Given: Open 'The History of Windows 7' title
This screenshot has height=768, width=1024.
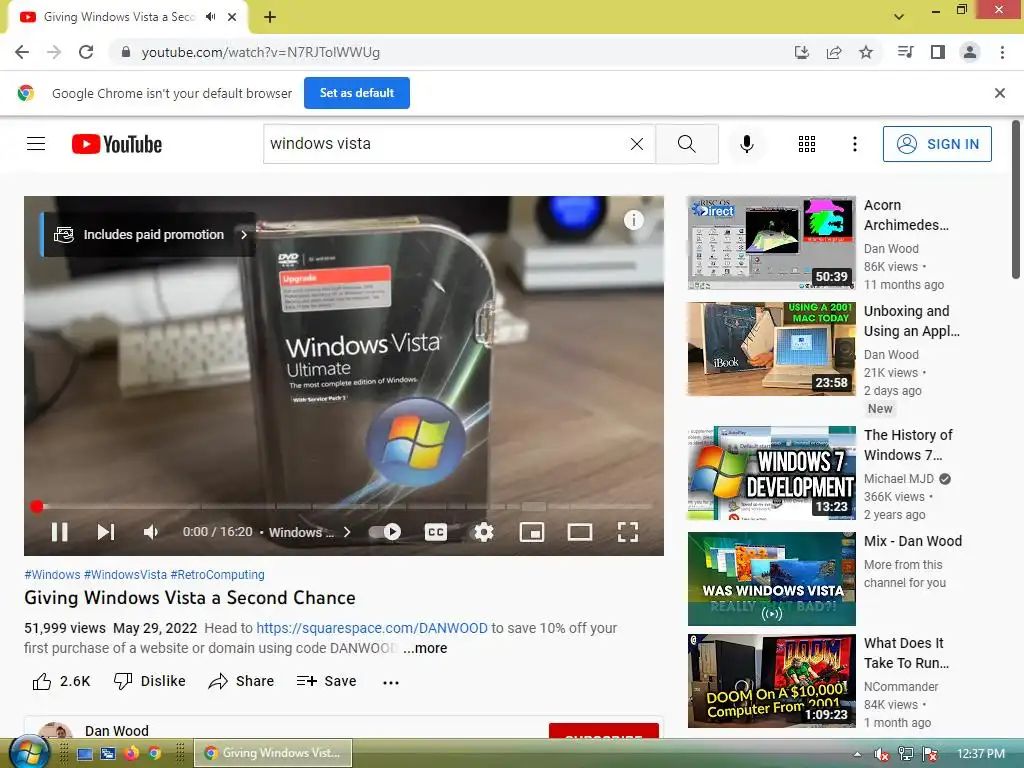Looking at the screenshot, I should [908, 445].
